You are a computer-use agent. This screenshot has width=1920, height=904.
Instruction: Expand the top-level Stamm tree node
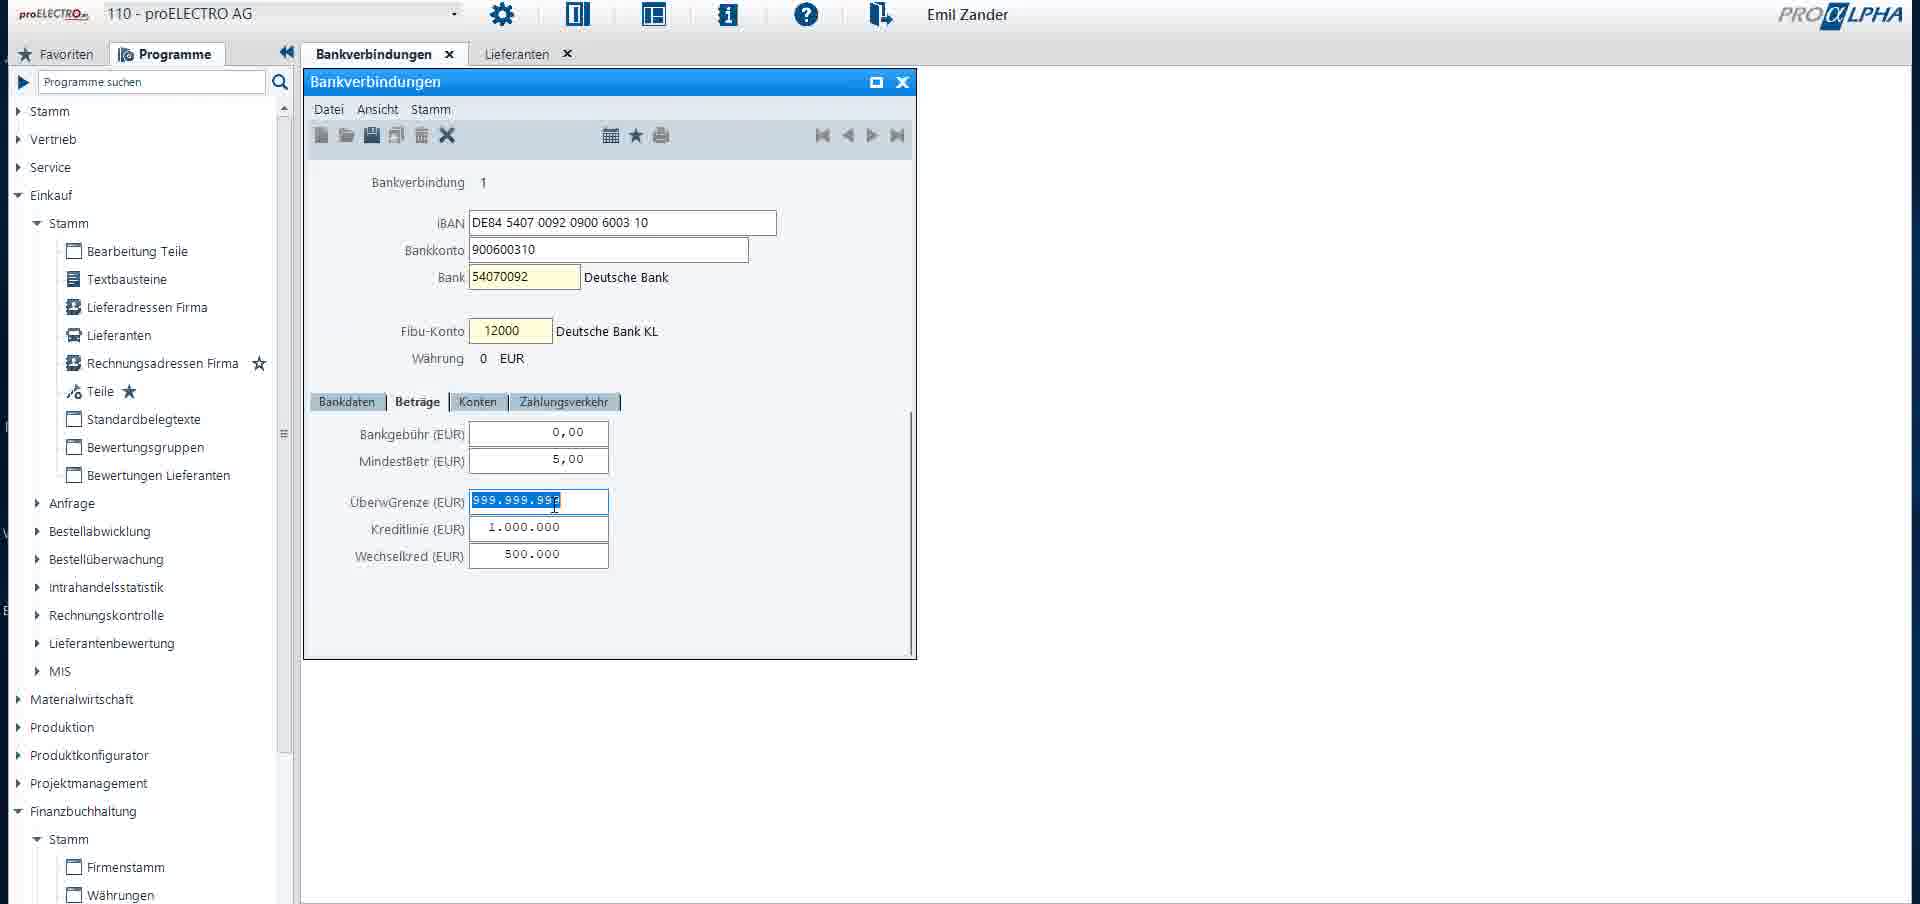click(x=18, y=111)
